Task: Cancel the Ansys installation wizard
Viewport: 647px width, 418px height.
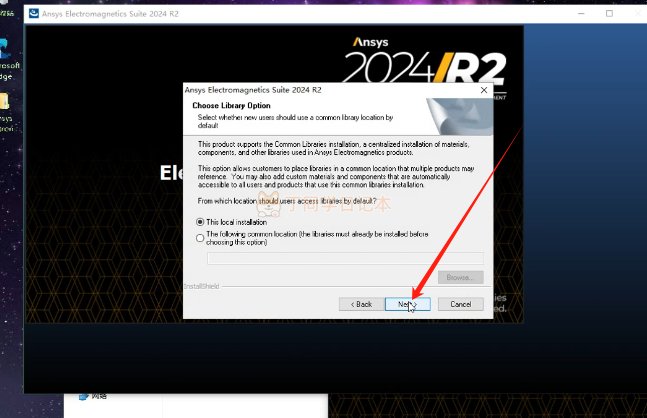Action: (460, 304)
